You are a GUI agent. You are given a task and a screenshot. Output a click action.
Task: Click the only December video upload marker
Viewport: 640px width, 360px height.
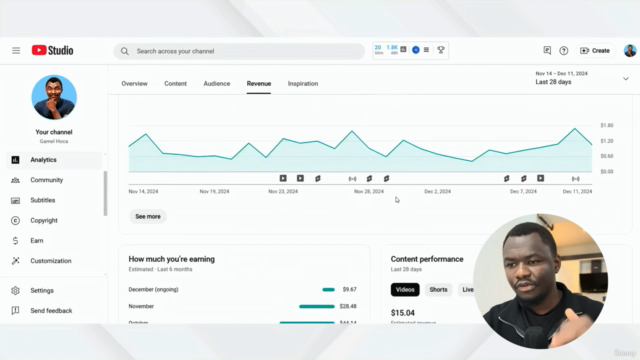540,178
